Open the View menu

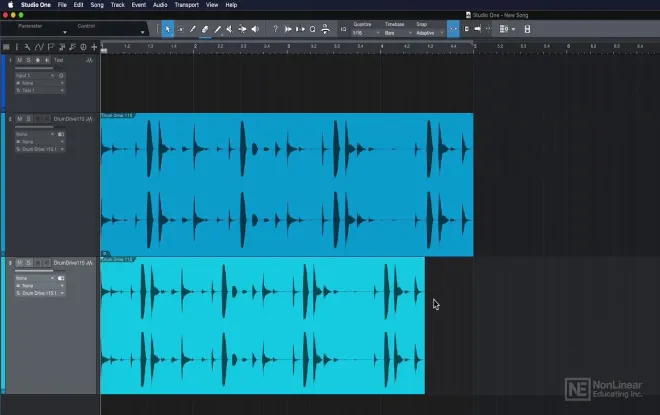(212, 5)
